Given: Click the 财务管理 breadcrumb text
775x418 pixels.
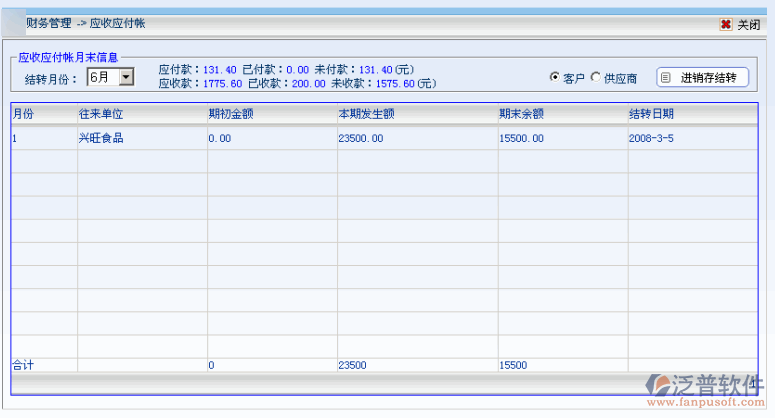Looking at the screenshot, I should tap(49, 22).
